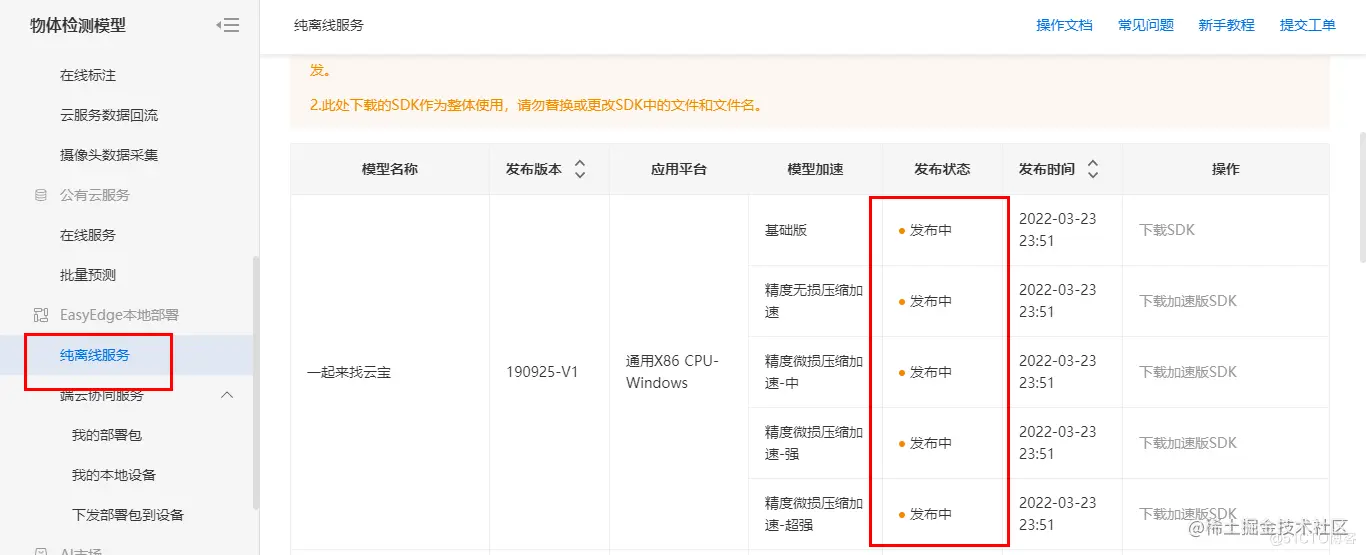Open 我的本地设备 in the sidebar
This screenshot has width=1366, height=555.
pyautogui.click(x=114, y=475)
